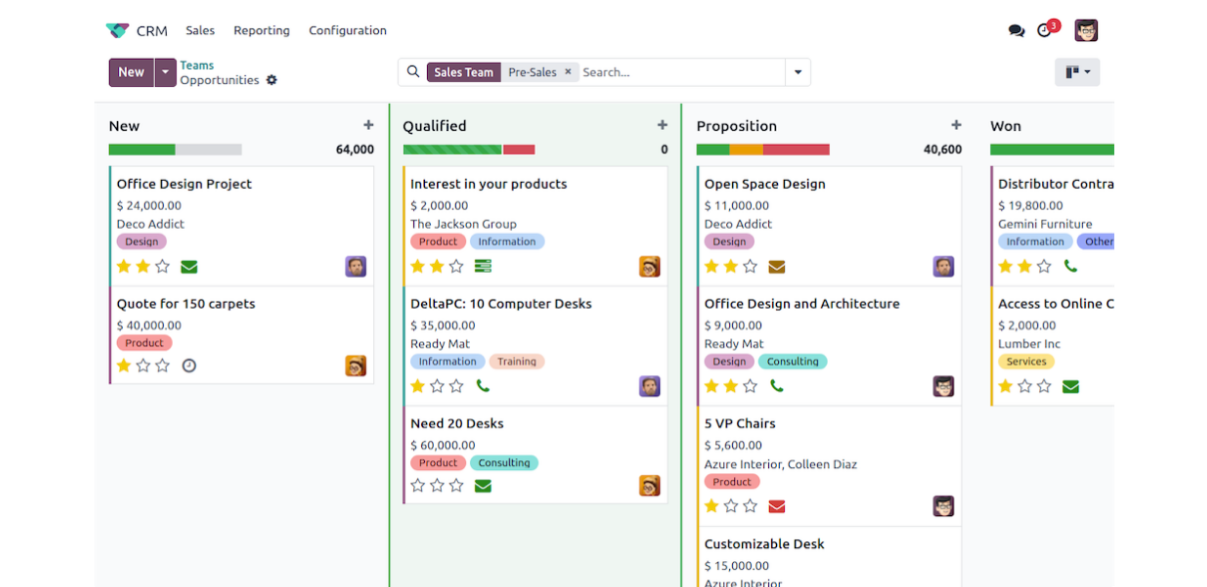This screenshot has width=1207, height=587.
Task: Click orange segment of Proposition progress bar
Action: 746,150
